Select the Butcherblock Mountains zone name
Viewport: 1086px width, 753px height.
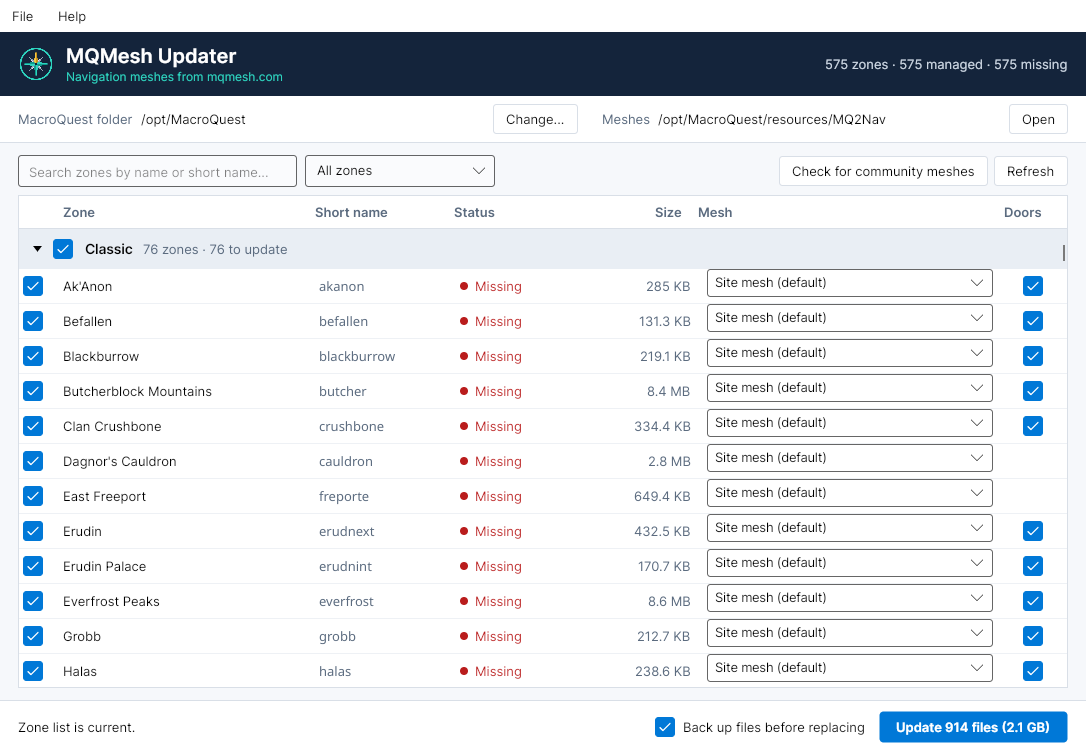137,391
